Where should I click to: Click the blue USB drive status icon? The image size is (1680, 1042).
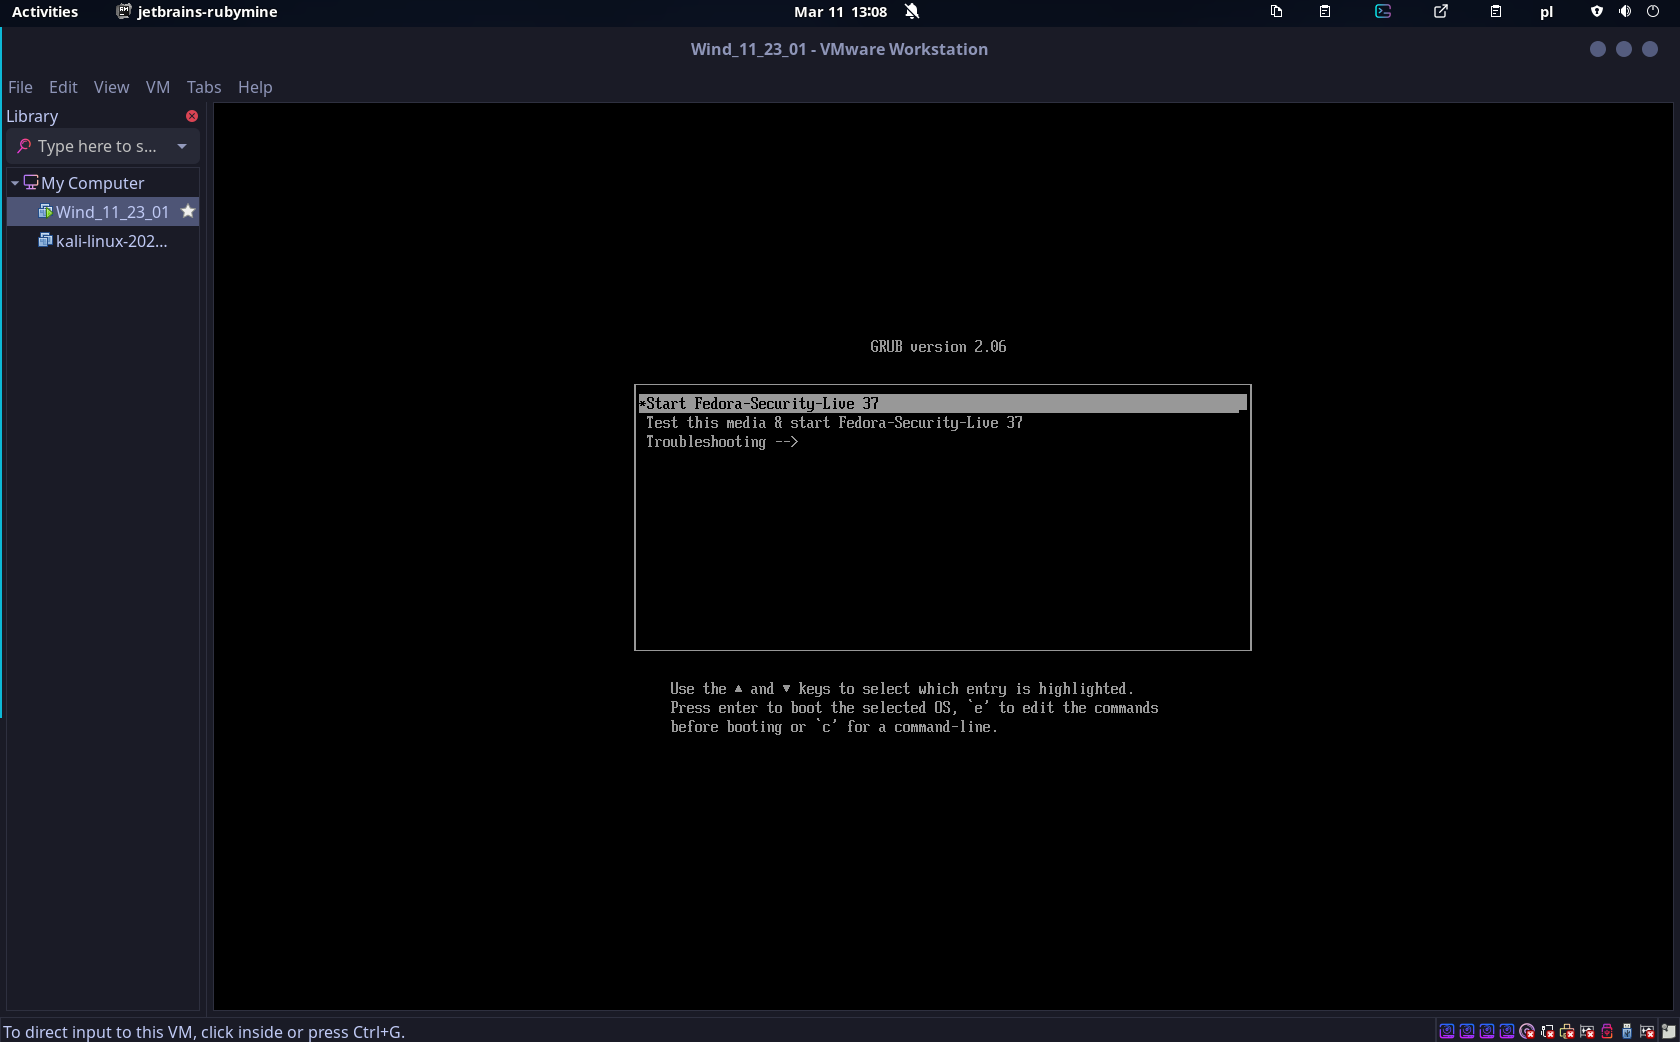tap(1627, 1031)
